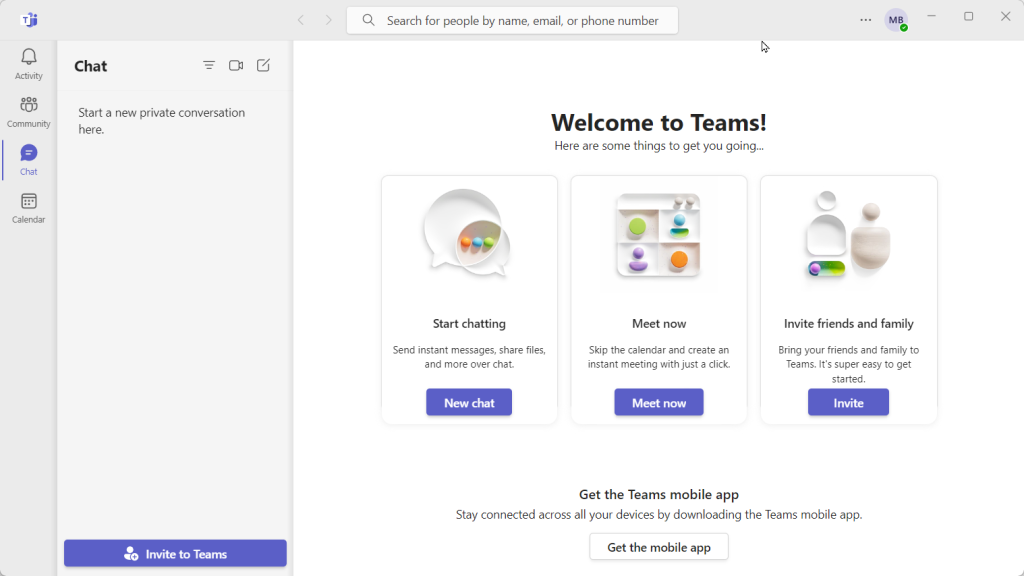Image resolution: width=1024 pixels, height=576 pixels.
Task: Click the Invite friends and family illustration
Action: point(848,234)
